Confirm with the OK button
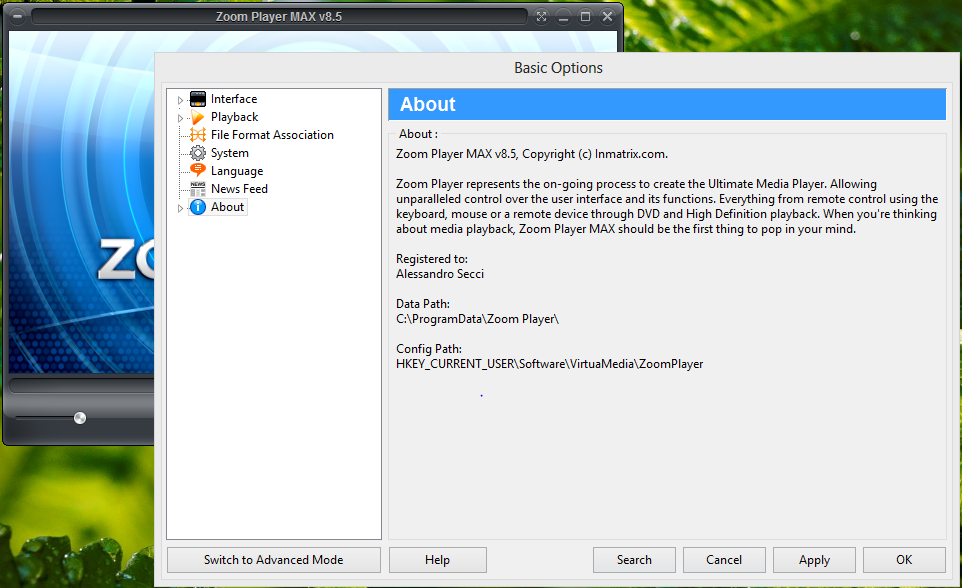Screen dimensions: 962x588 [x=904, y=560]
